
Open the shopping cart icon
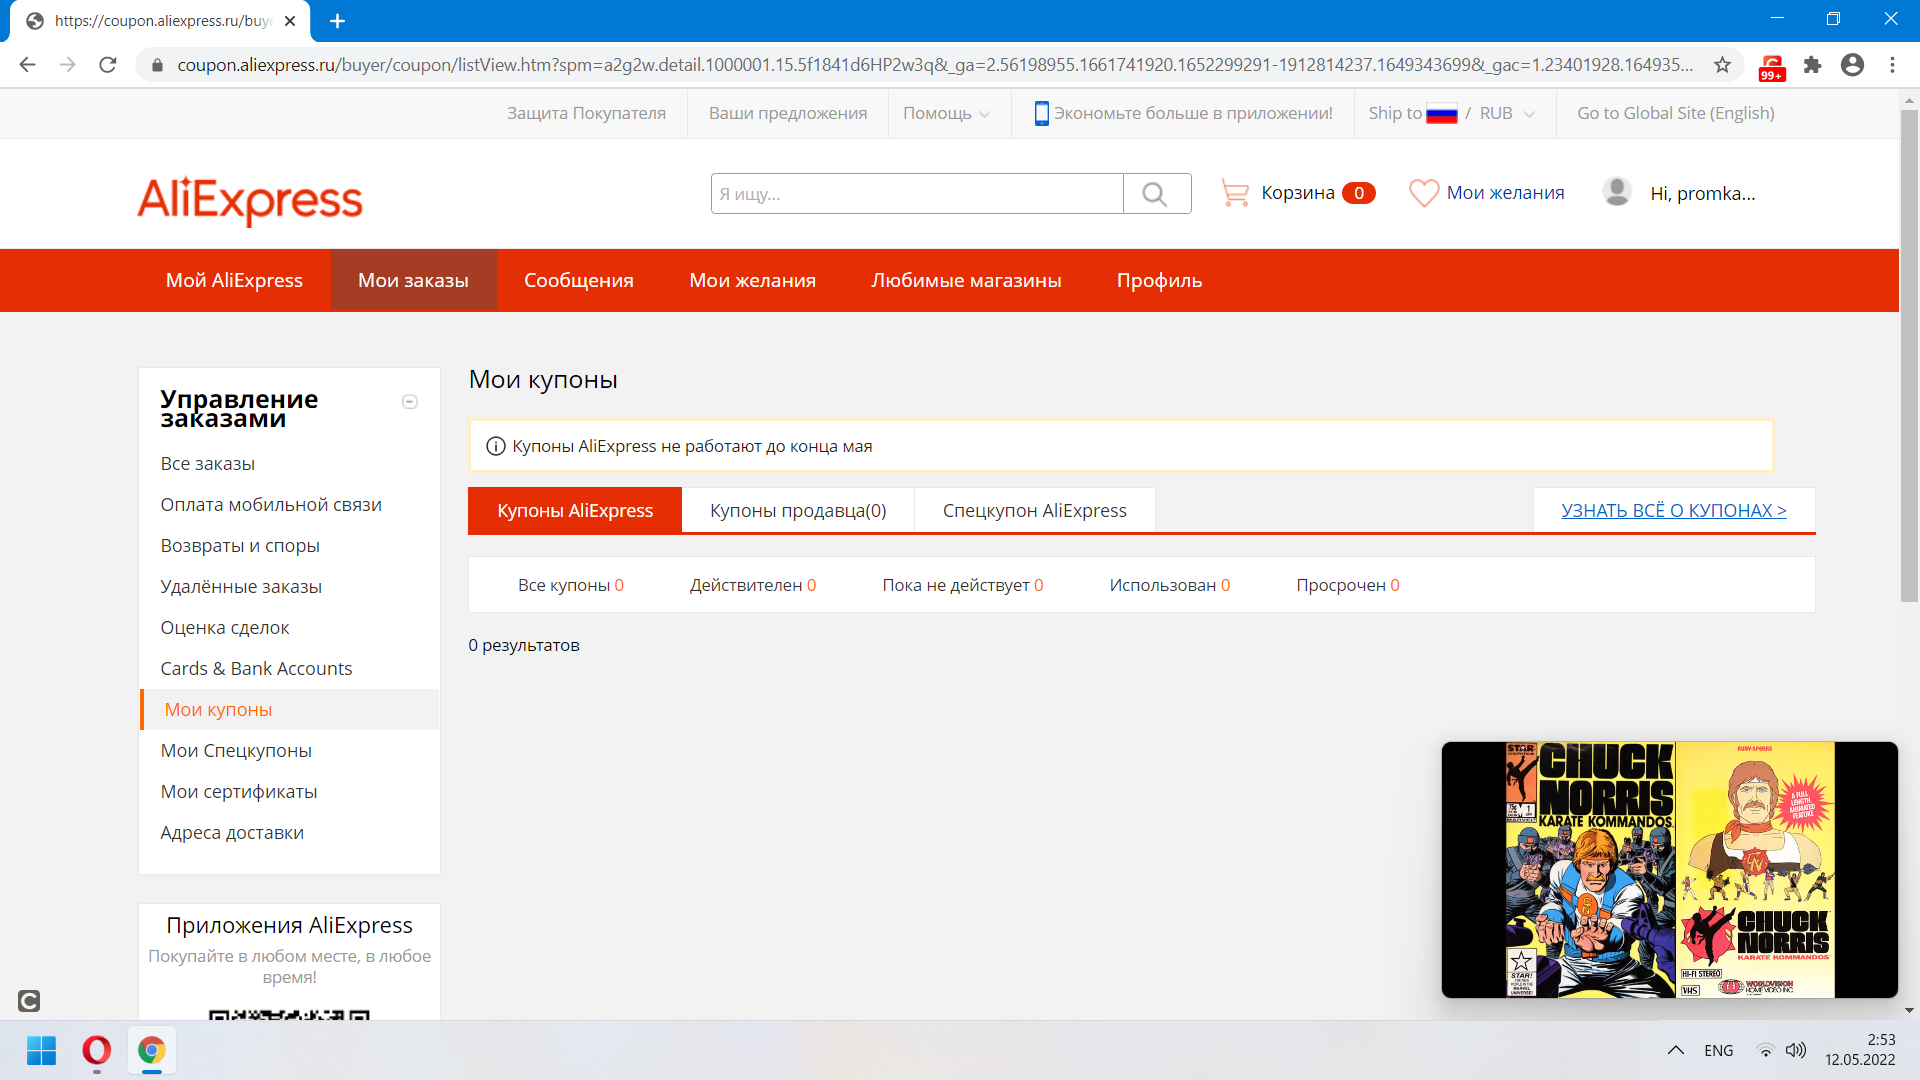(1235, 193)
